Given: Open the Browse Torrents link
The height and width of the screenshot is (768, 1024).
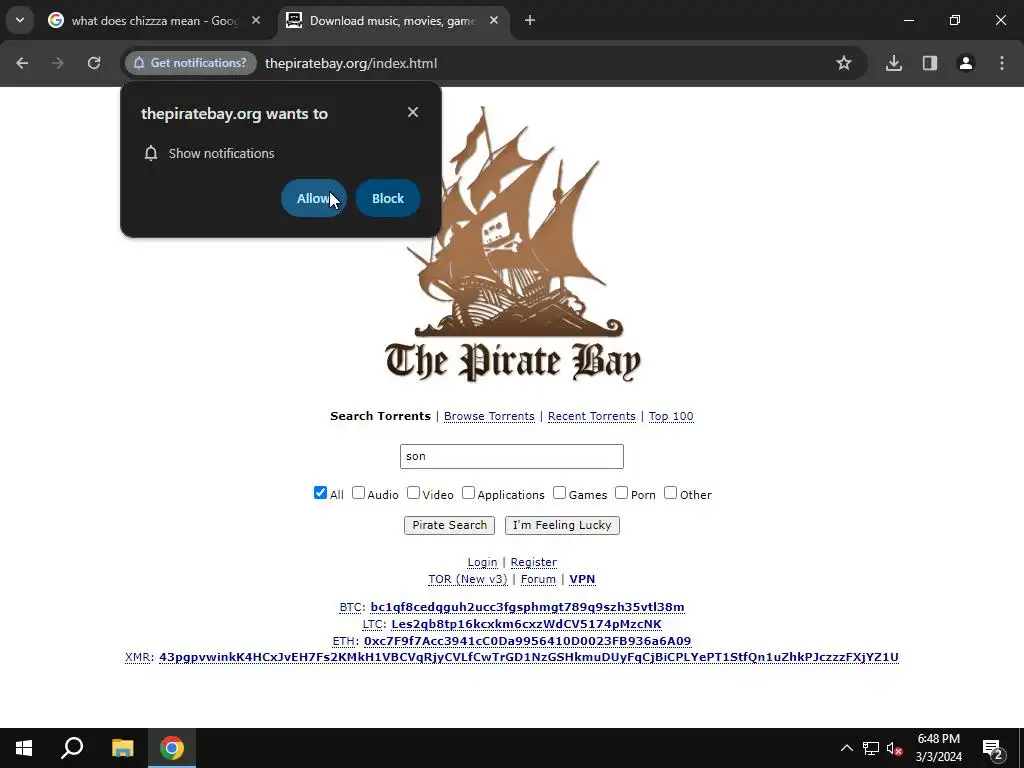Looking at the screenshot, I should click(489, 416).
